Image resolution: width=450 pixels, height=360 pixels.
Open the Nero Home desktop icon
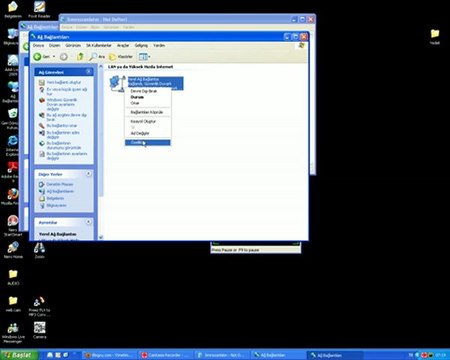tap(13, 250)
